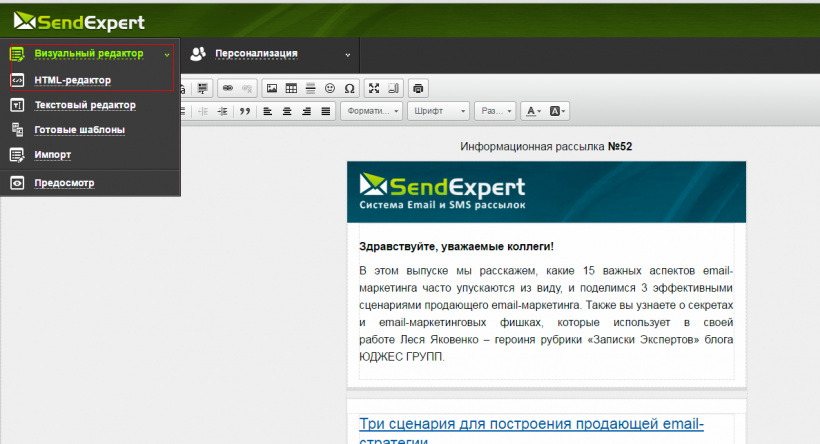Print the message using printer icon
The image size is (820, 444).
(418, 88)
